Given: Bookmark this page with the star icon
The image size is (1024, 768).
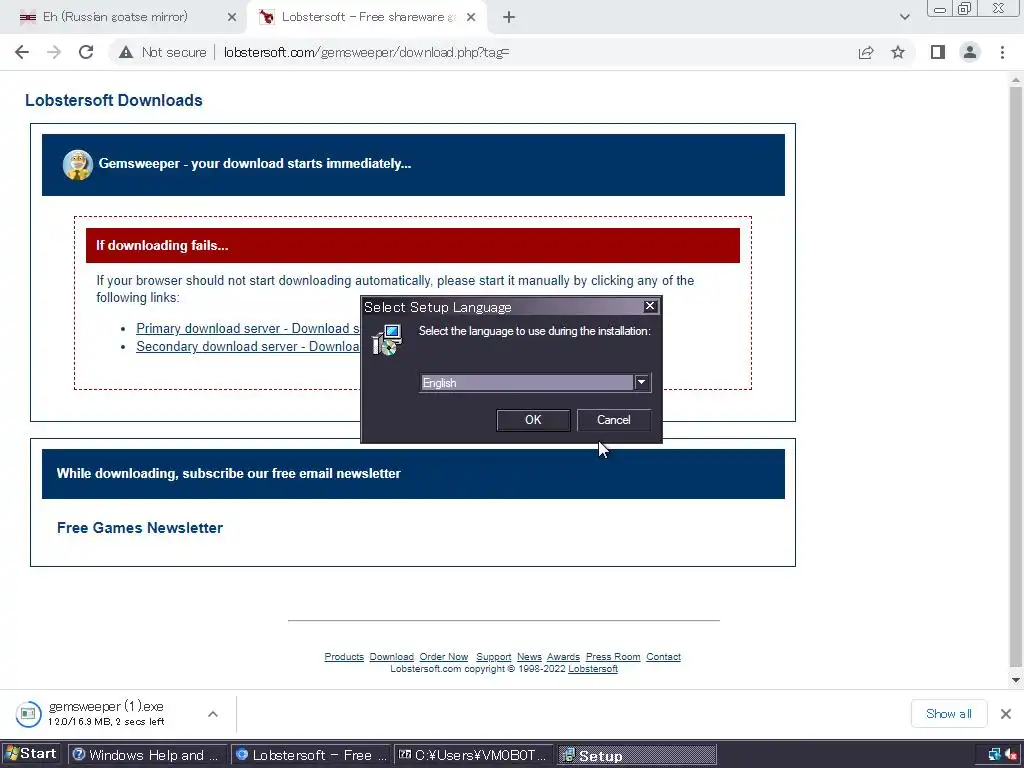Looking at the screenshot, I should coord(898,52).
